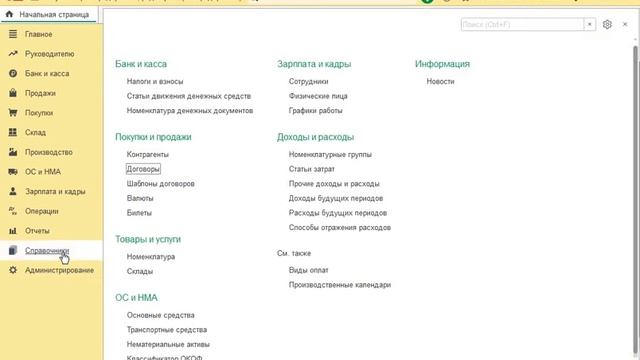Open the Продажи section
Screen dimensions: 640x360
pos(40,93)
